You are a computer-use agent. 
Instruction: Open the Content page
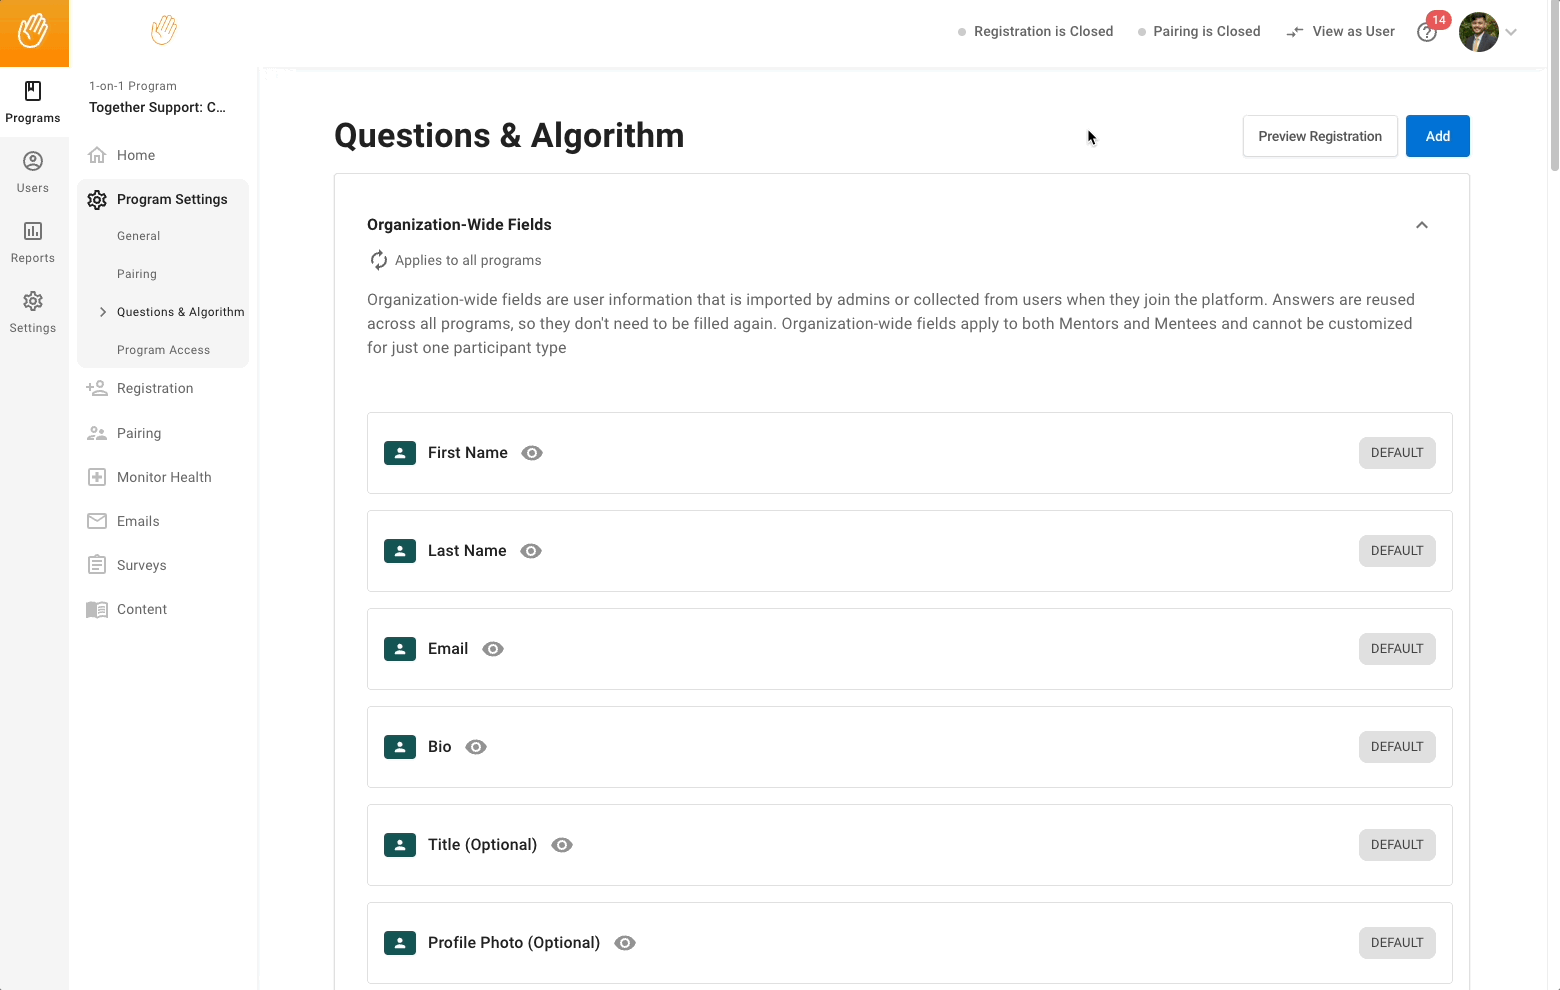click(x=142, y=609)
